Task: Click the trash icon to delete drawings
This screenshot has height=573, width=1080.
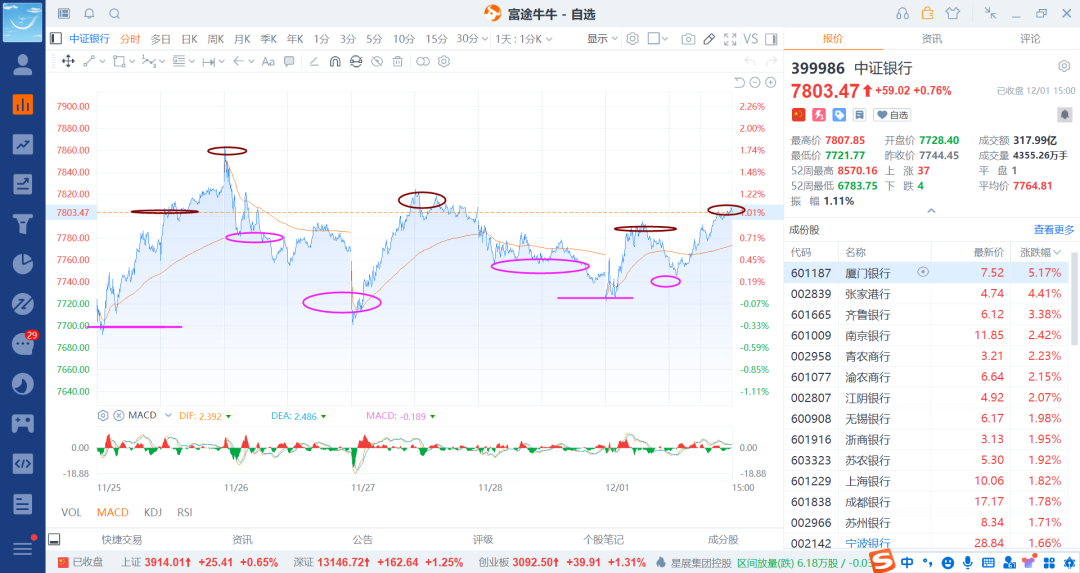Action: click(x=397, y=61)
